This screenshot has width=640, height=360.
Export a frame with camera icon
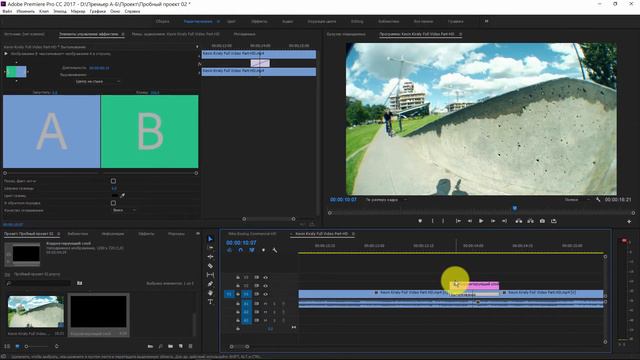pyautogui.click(x=542, y=221)
